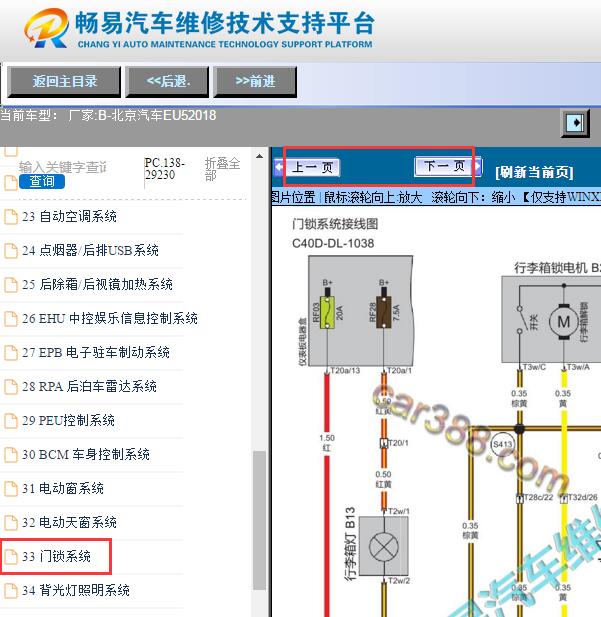601x617 pixels.
Task: Open 29 PEU控制系统 item
Action: [x=68, y=420]
